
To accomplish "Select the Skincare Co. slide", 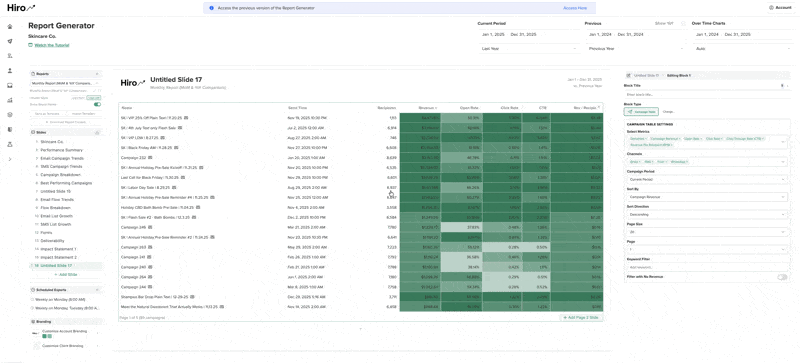I will pos(52,141).
